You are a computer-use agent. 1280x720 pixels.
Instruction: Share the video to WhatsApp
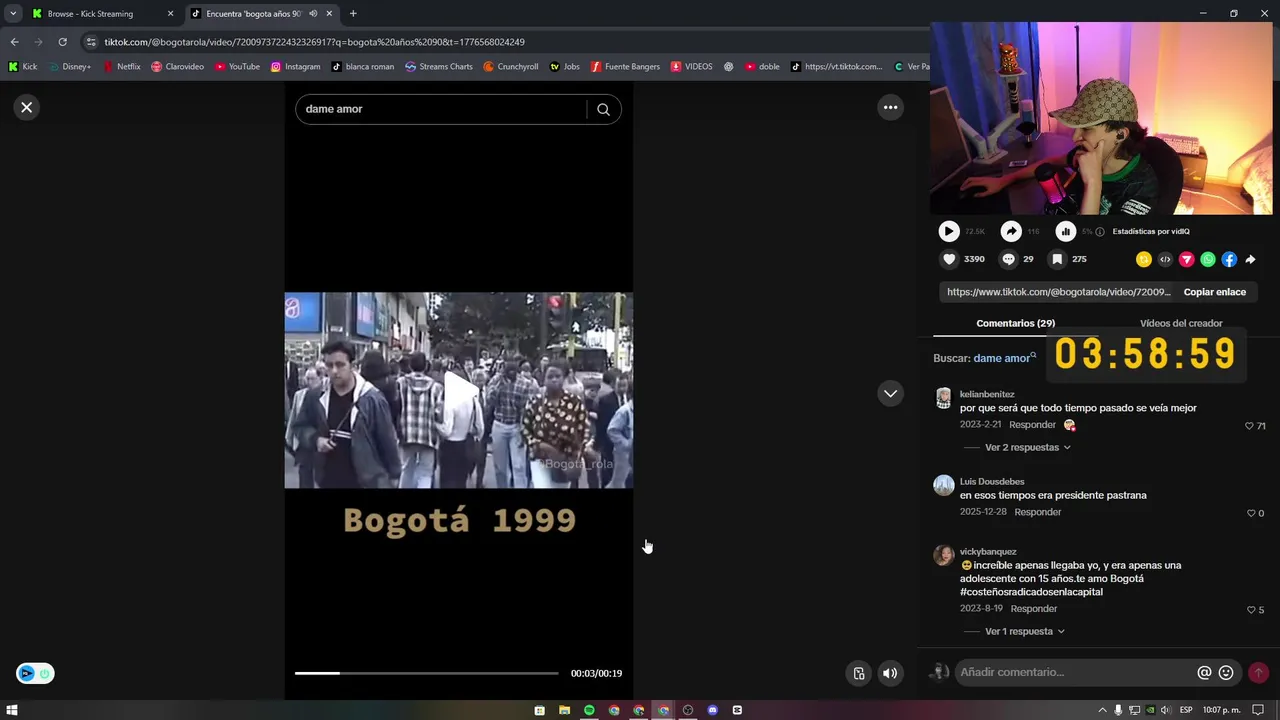[1208, 259]
